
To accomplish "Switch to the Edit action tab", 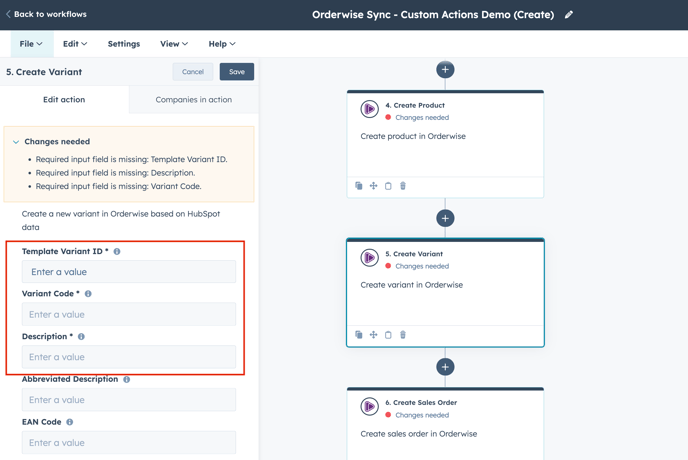I will tap(64, 100).
